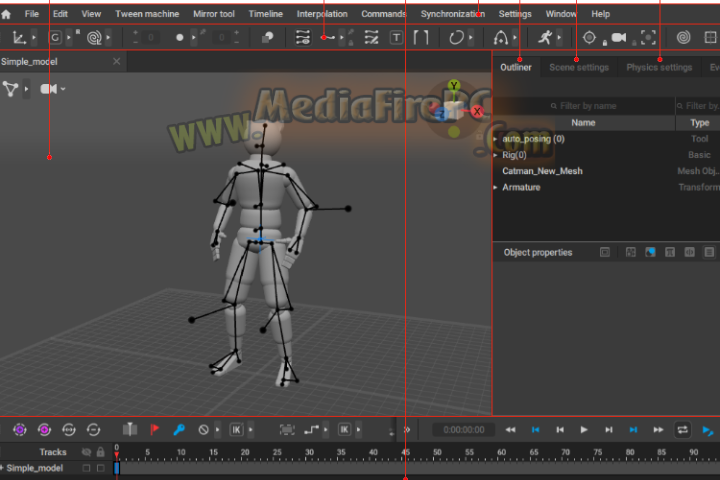Click the node graph icon in viewport

tap(10, 89)
